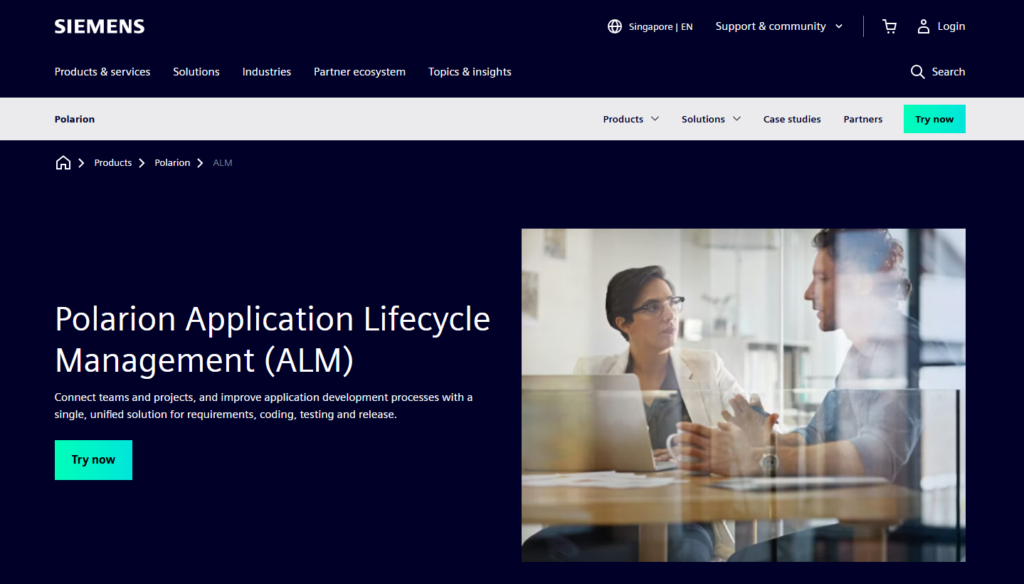Click the Polarion Application Lifecycle Management heading
The height and width of the screenshot is (584, 1024).
coord(272,339)
